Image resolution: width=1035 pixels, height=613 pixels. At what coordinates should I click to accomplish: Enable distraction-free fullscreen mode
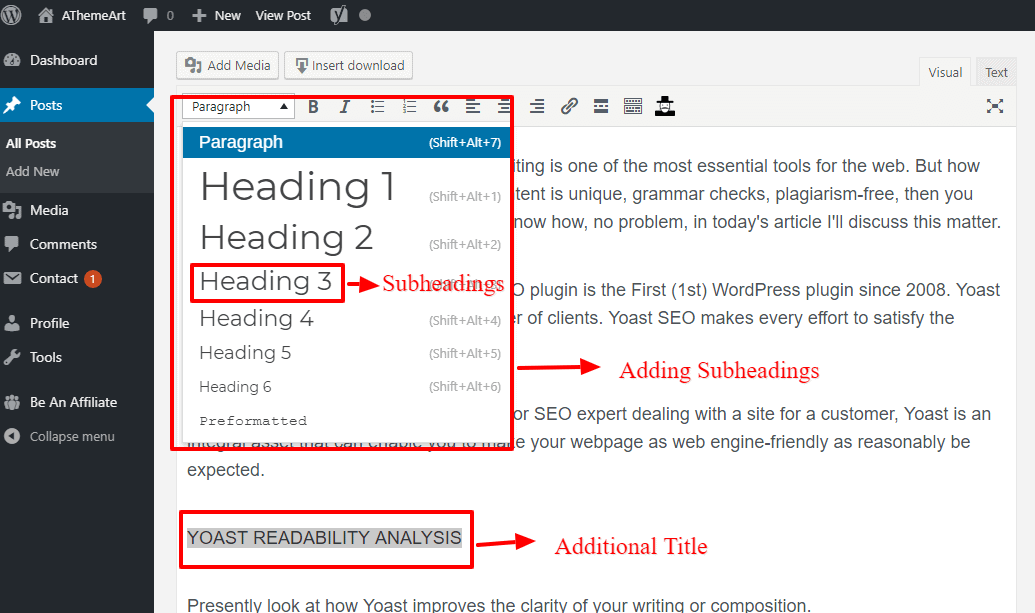click(x=995, y=106)
